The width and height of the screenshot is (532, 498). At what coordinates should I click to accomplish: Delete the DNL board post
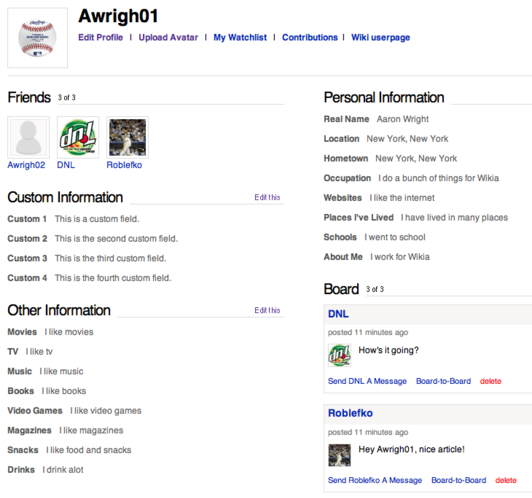click(491, 381)
